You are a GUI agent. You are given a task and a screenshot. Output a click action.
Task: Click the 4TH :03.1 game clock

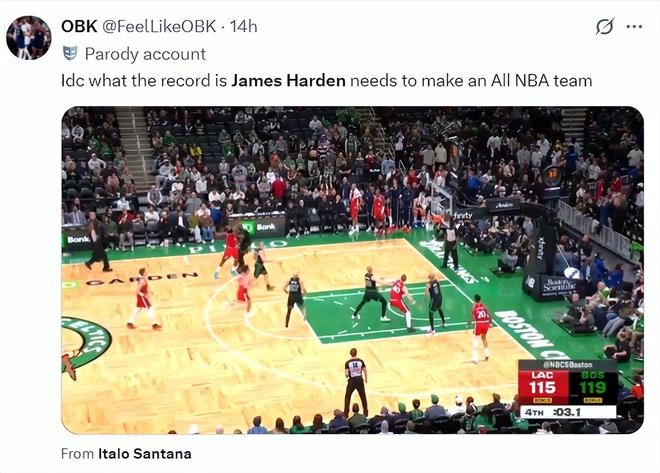568,412
